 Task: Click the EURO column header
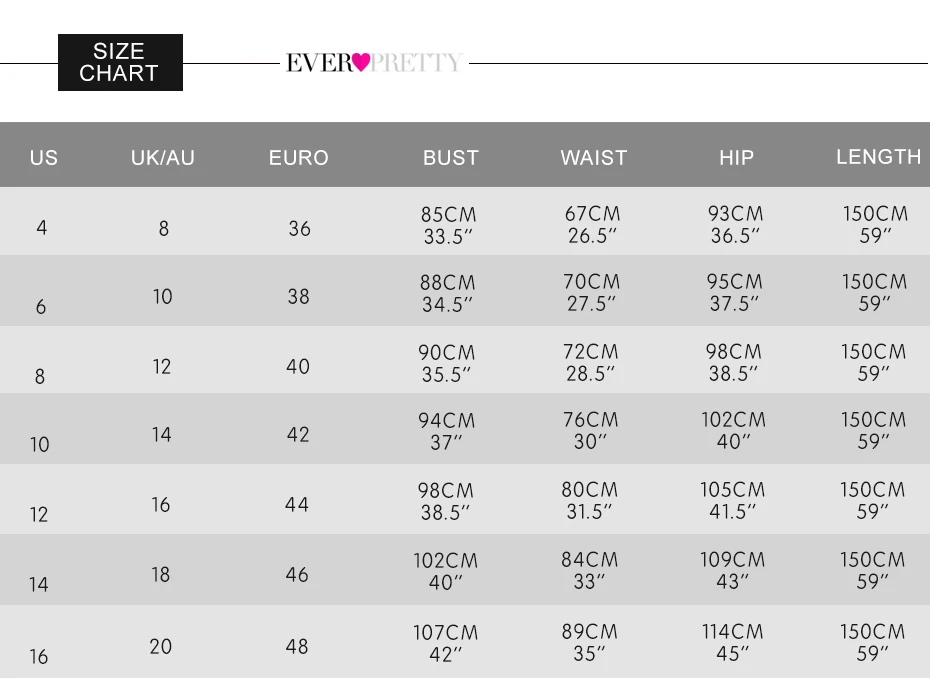(298, 157)
